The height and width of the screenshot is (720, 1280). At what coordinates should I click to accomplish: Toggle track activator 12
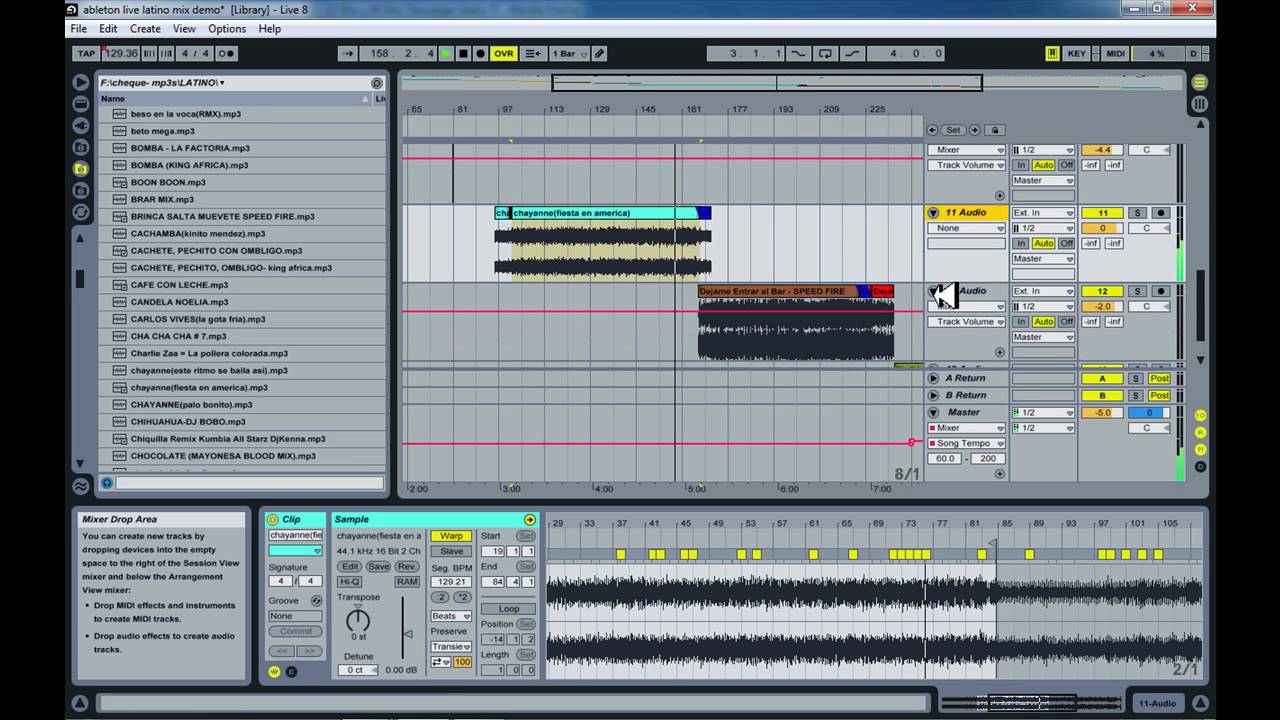point(1102,291)
